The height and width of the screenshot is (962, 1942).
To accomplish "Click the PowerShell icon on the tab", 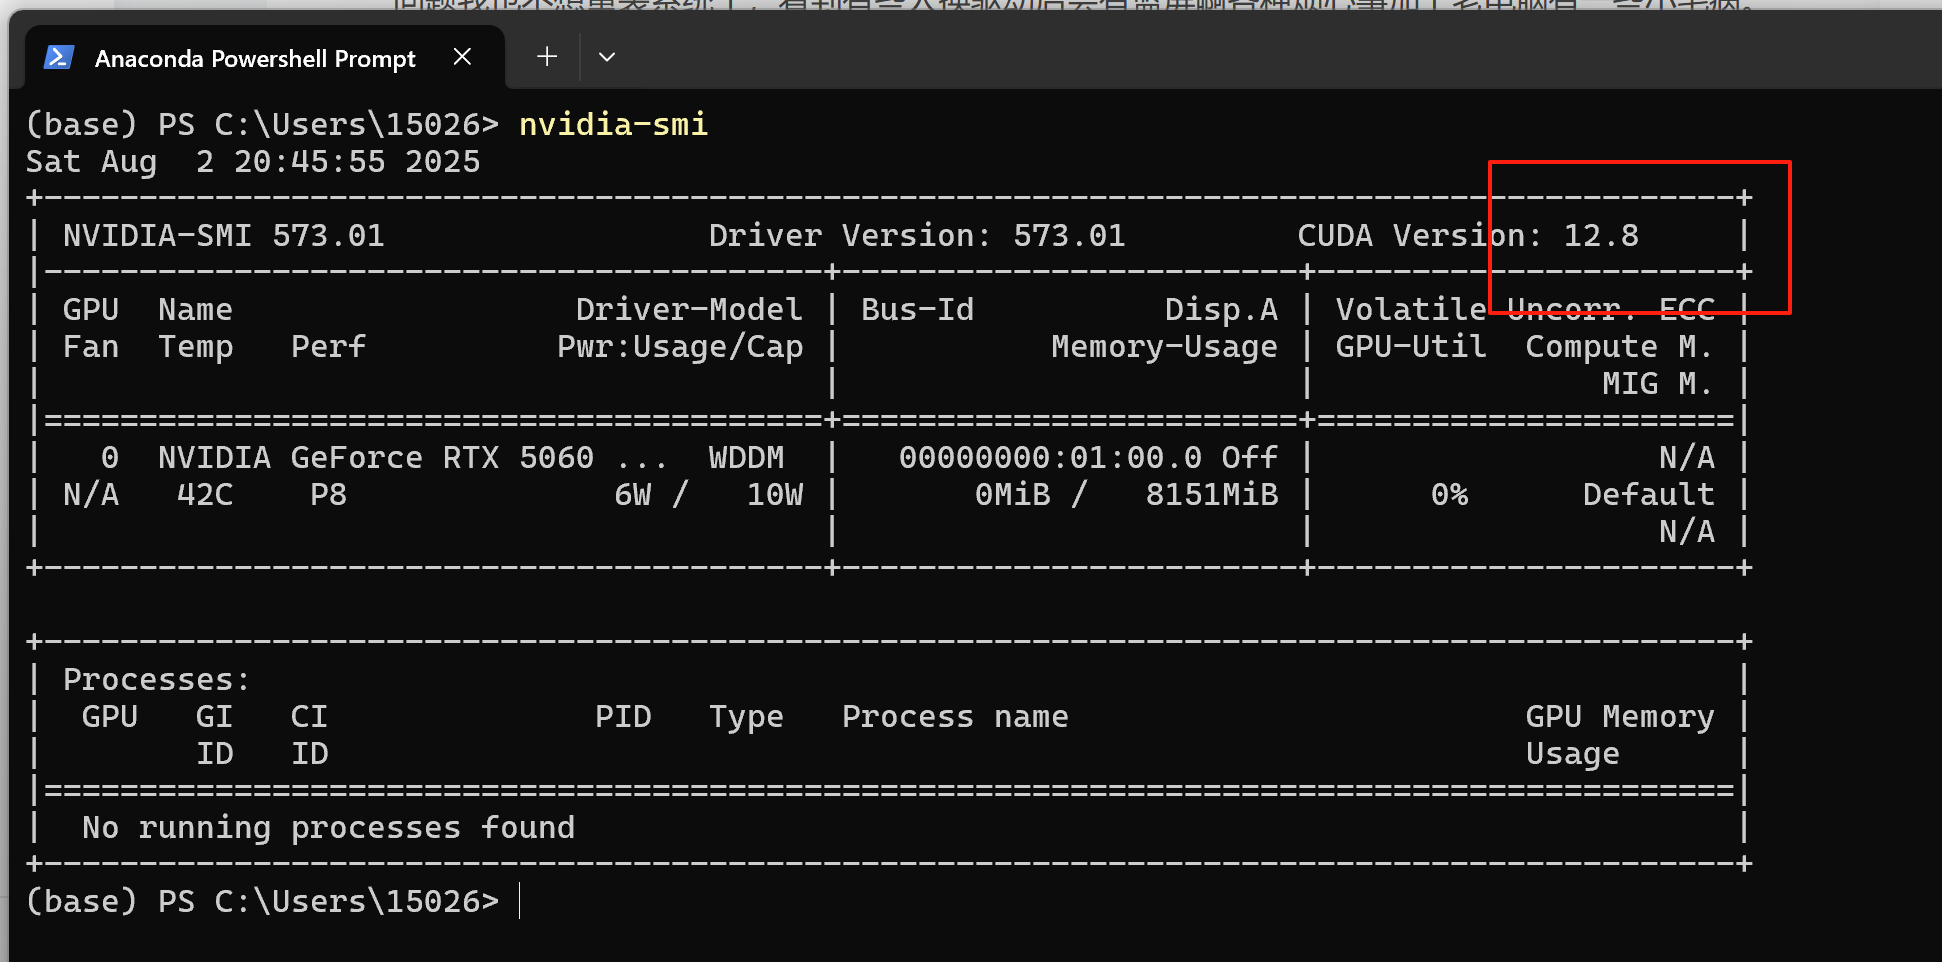I will click(x=59, y=58).
